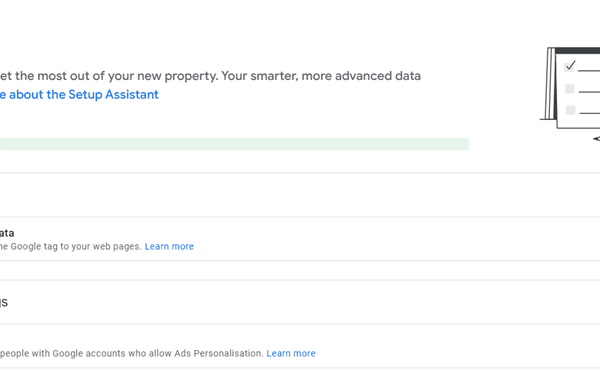Image resolution: width=600 pixels, height=372 pixels.
Task: Click the line next to the ticked checkbox
Action: (x=589, y=70)
